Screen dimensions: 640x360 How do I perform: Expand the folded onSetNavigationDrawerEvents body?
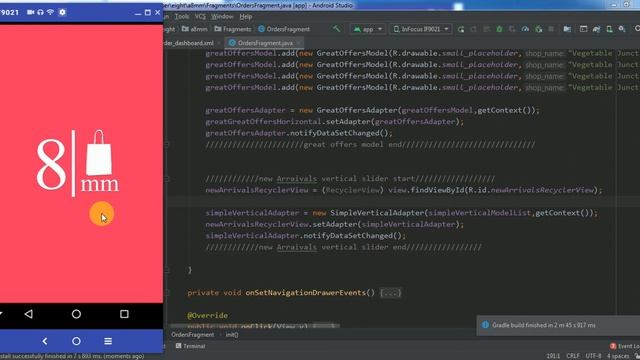click(390, 293)
